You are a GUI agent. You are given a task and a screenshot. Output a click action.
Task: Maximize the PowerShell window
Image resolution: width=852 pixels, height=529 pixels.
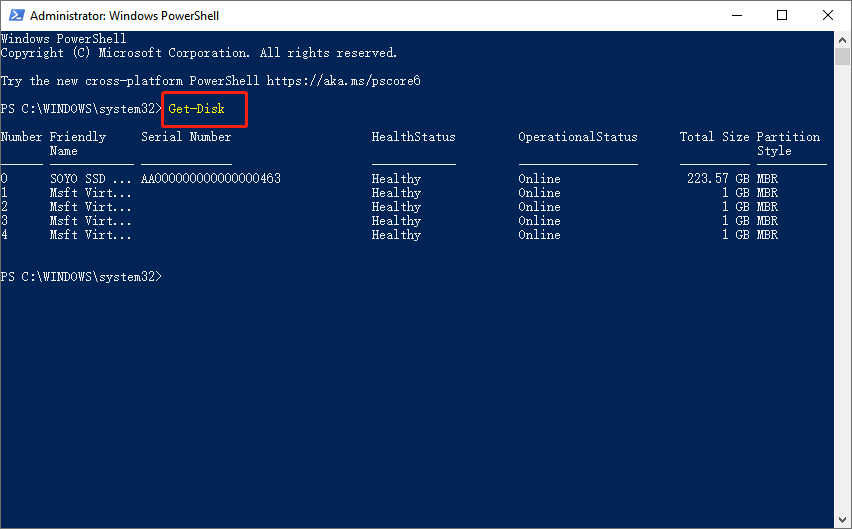point(782,15)
